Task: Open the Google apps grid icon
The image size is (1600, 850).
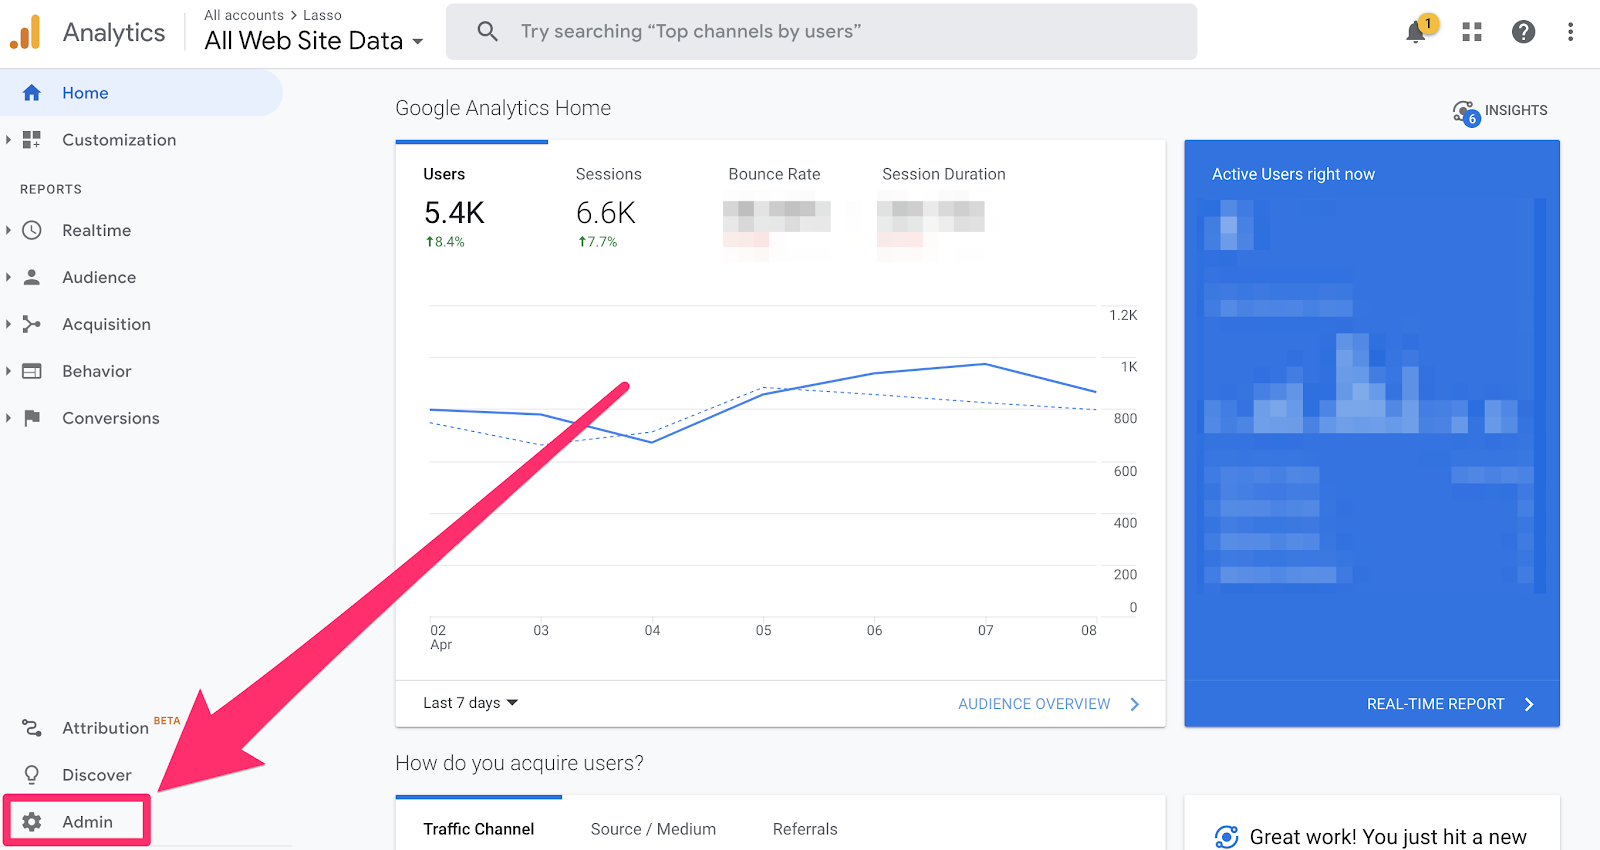Action: (1472, 32)
